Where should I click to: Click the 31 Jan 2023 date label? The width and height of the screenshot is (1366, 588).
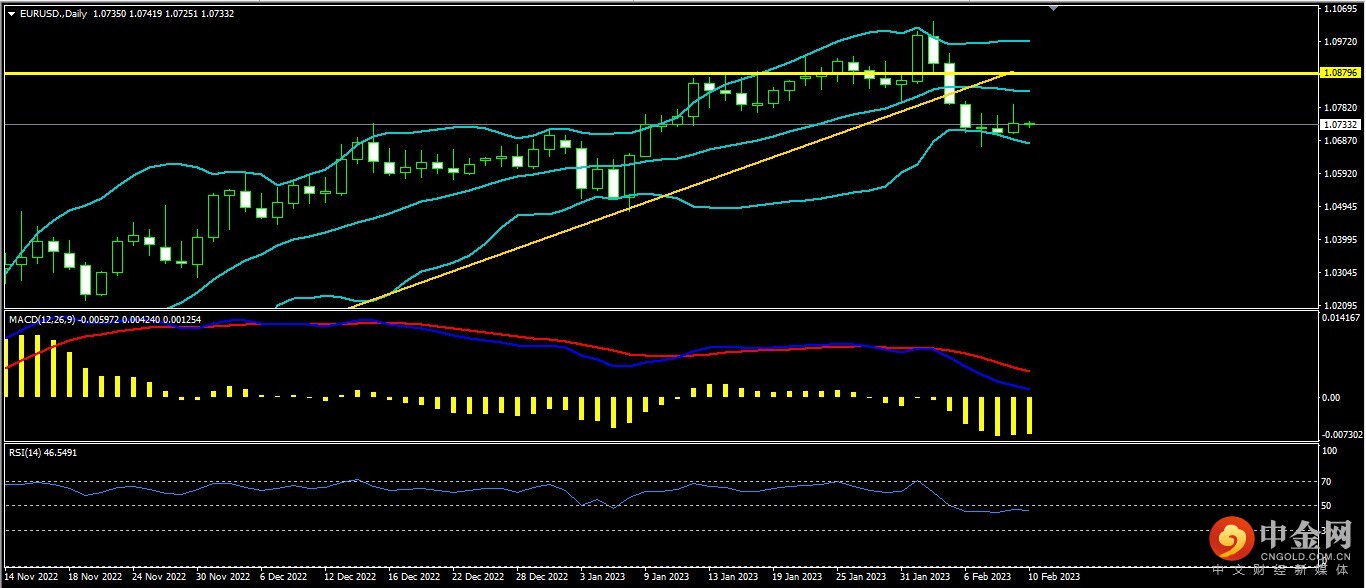pyautogui.click(x=925, y=577)
